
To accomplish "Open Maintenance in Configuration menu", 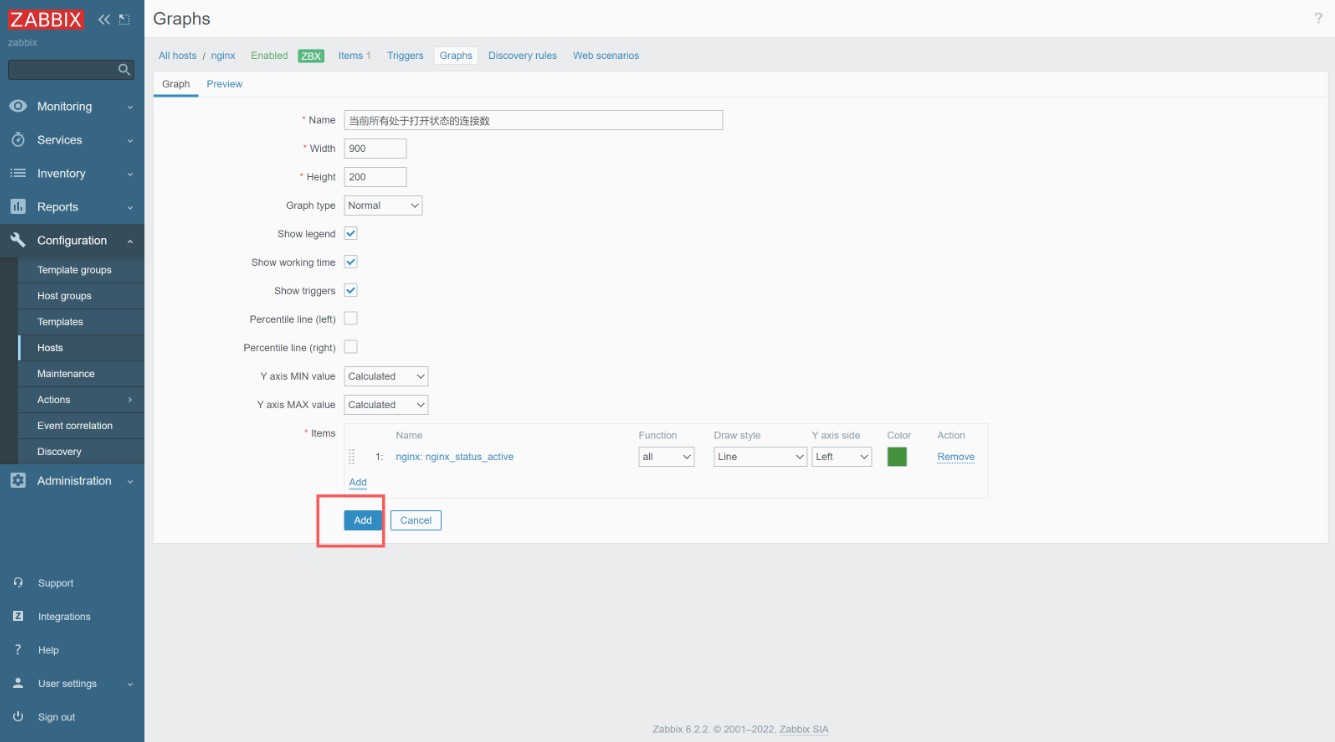I will [x=66, y=374].
